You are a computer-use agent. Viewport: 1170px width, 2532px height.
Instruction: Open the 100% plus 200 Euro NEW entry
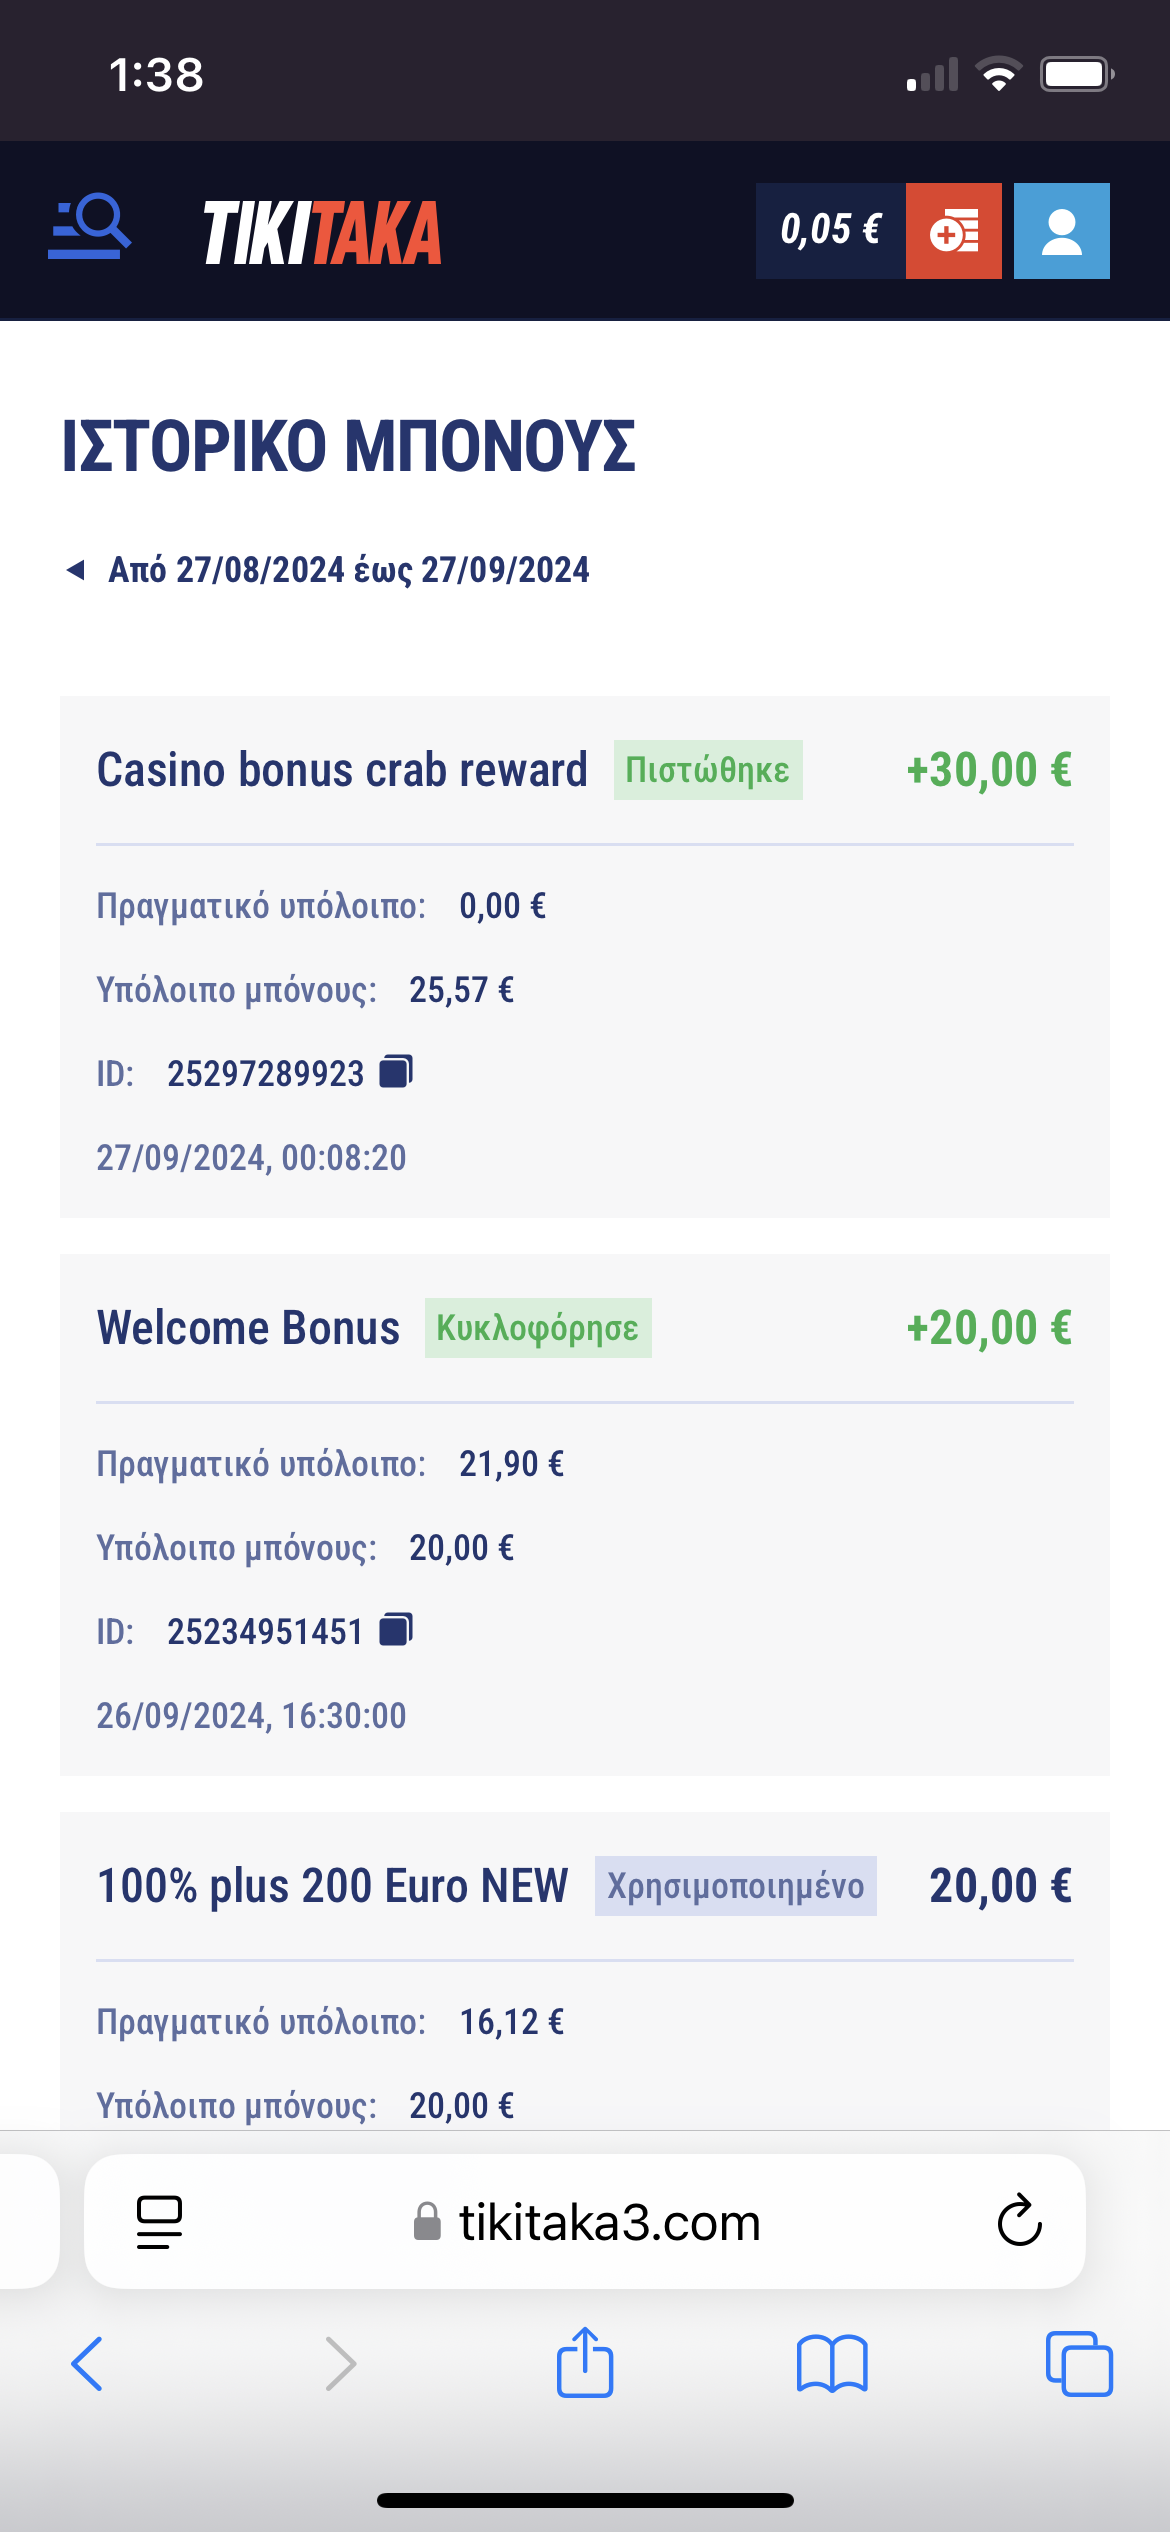332,1886
